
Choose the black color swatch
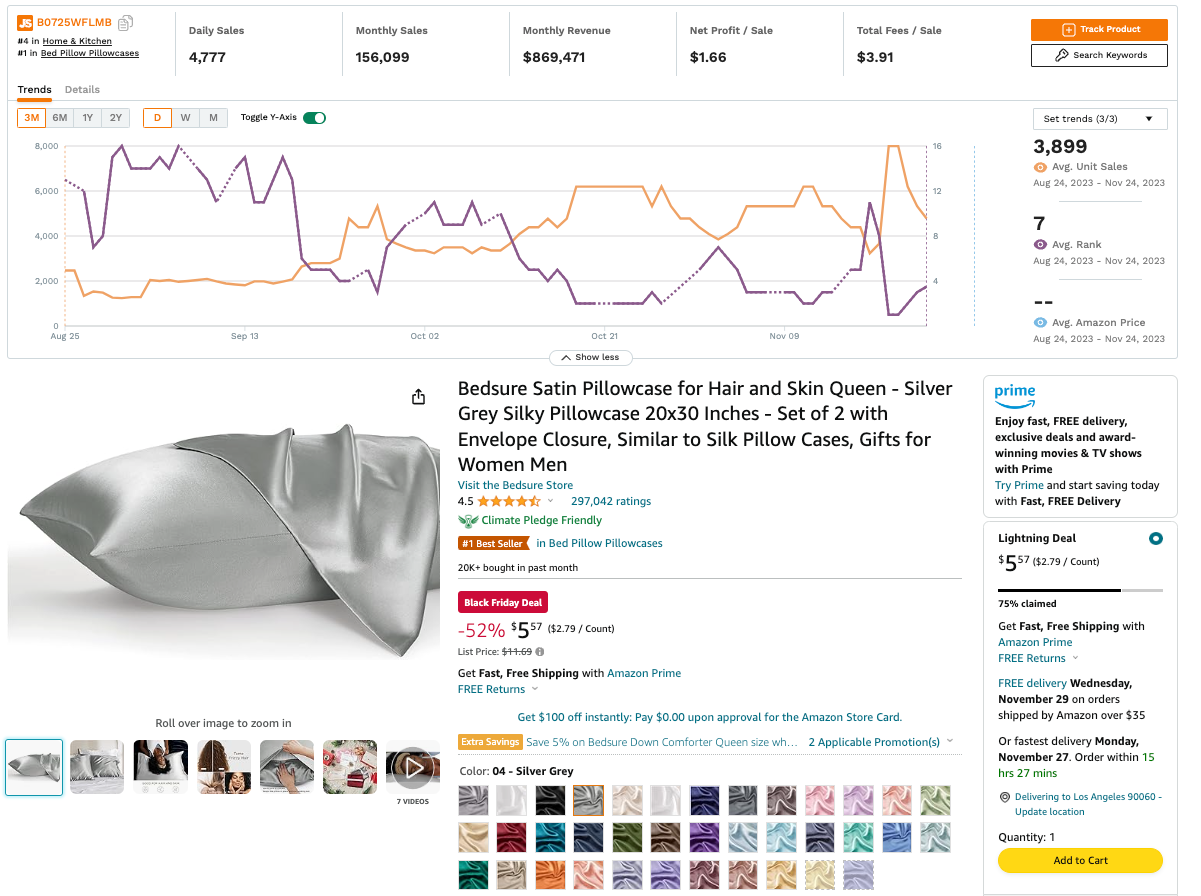(x=550, y=800)
